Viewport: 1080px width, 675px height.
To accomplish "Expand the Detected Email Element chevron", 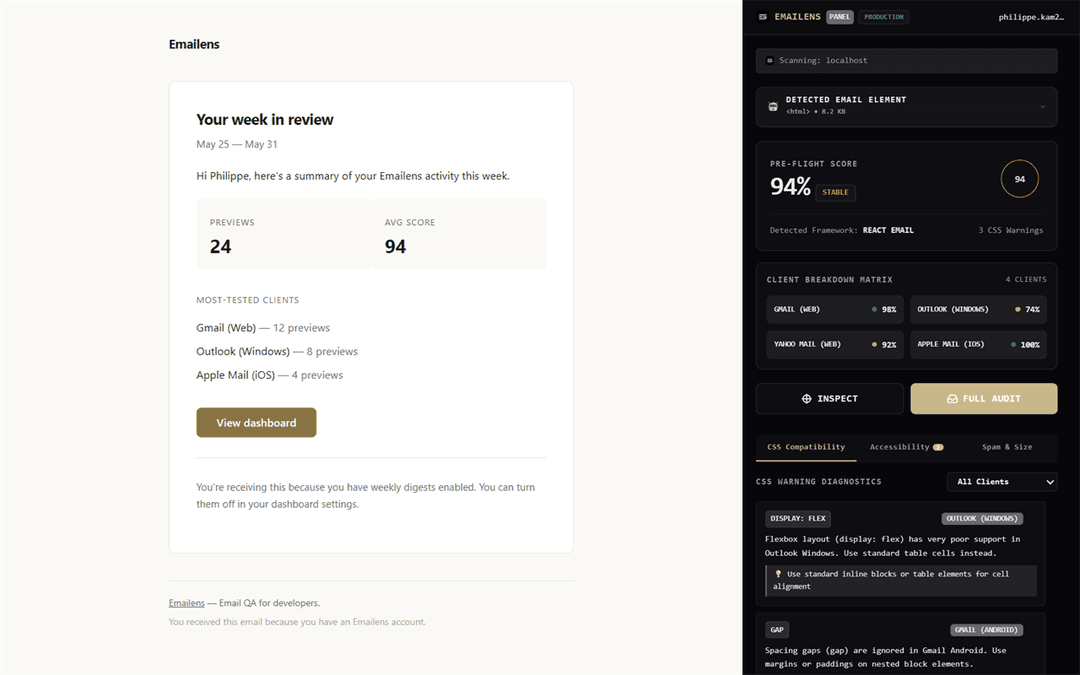I will pos(1043,107).
